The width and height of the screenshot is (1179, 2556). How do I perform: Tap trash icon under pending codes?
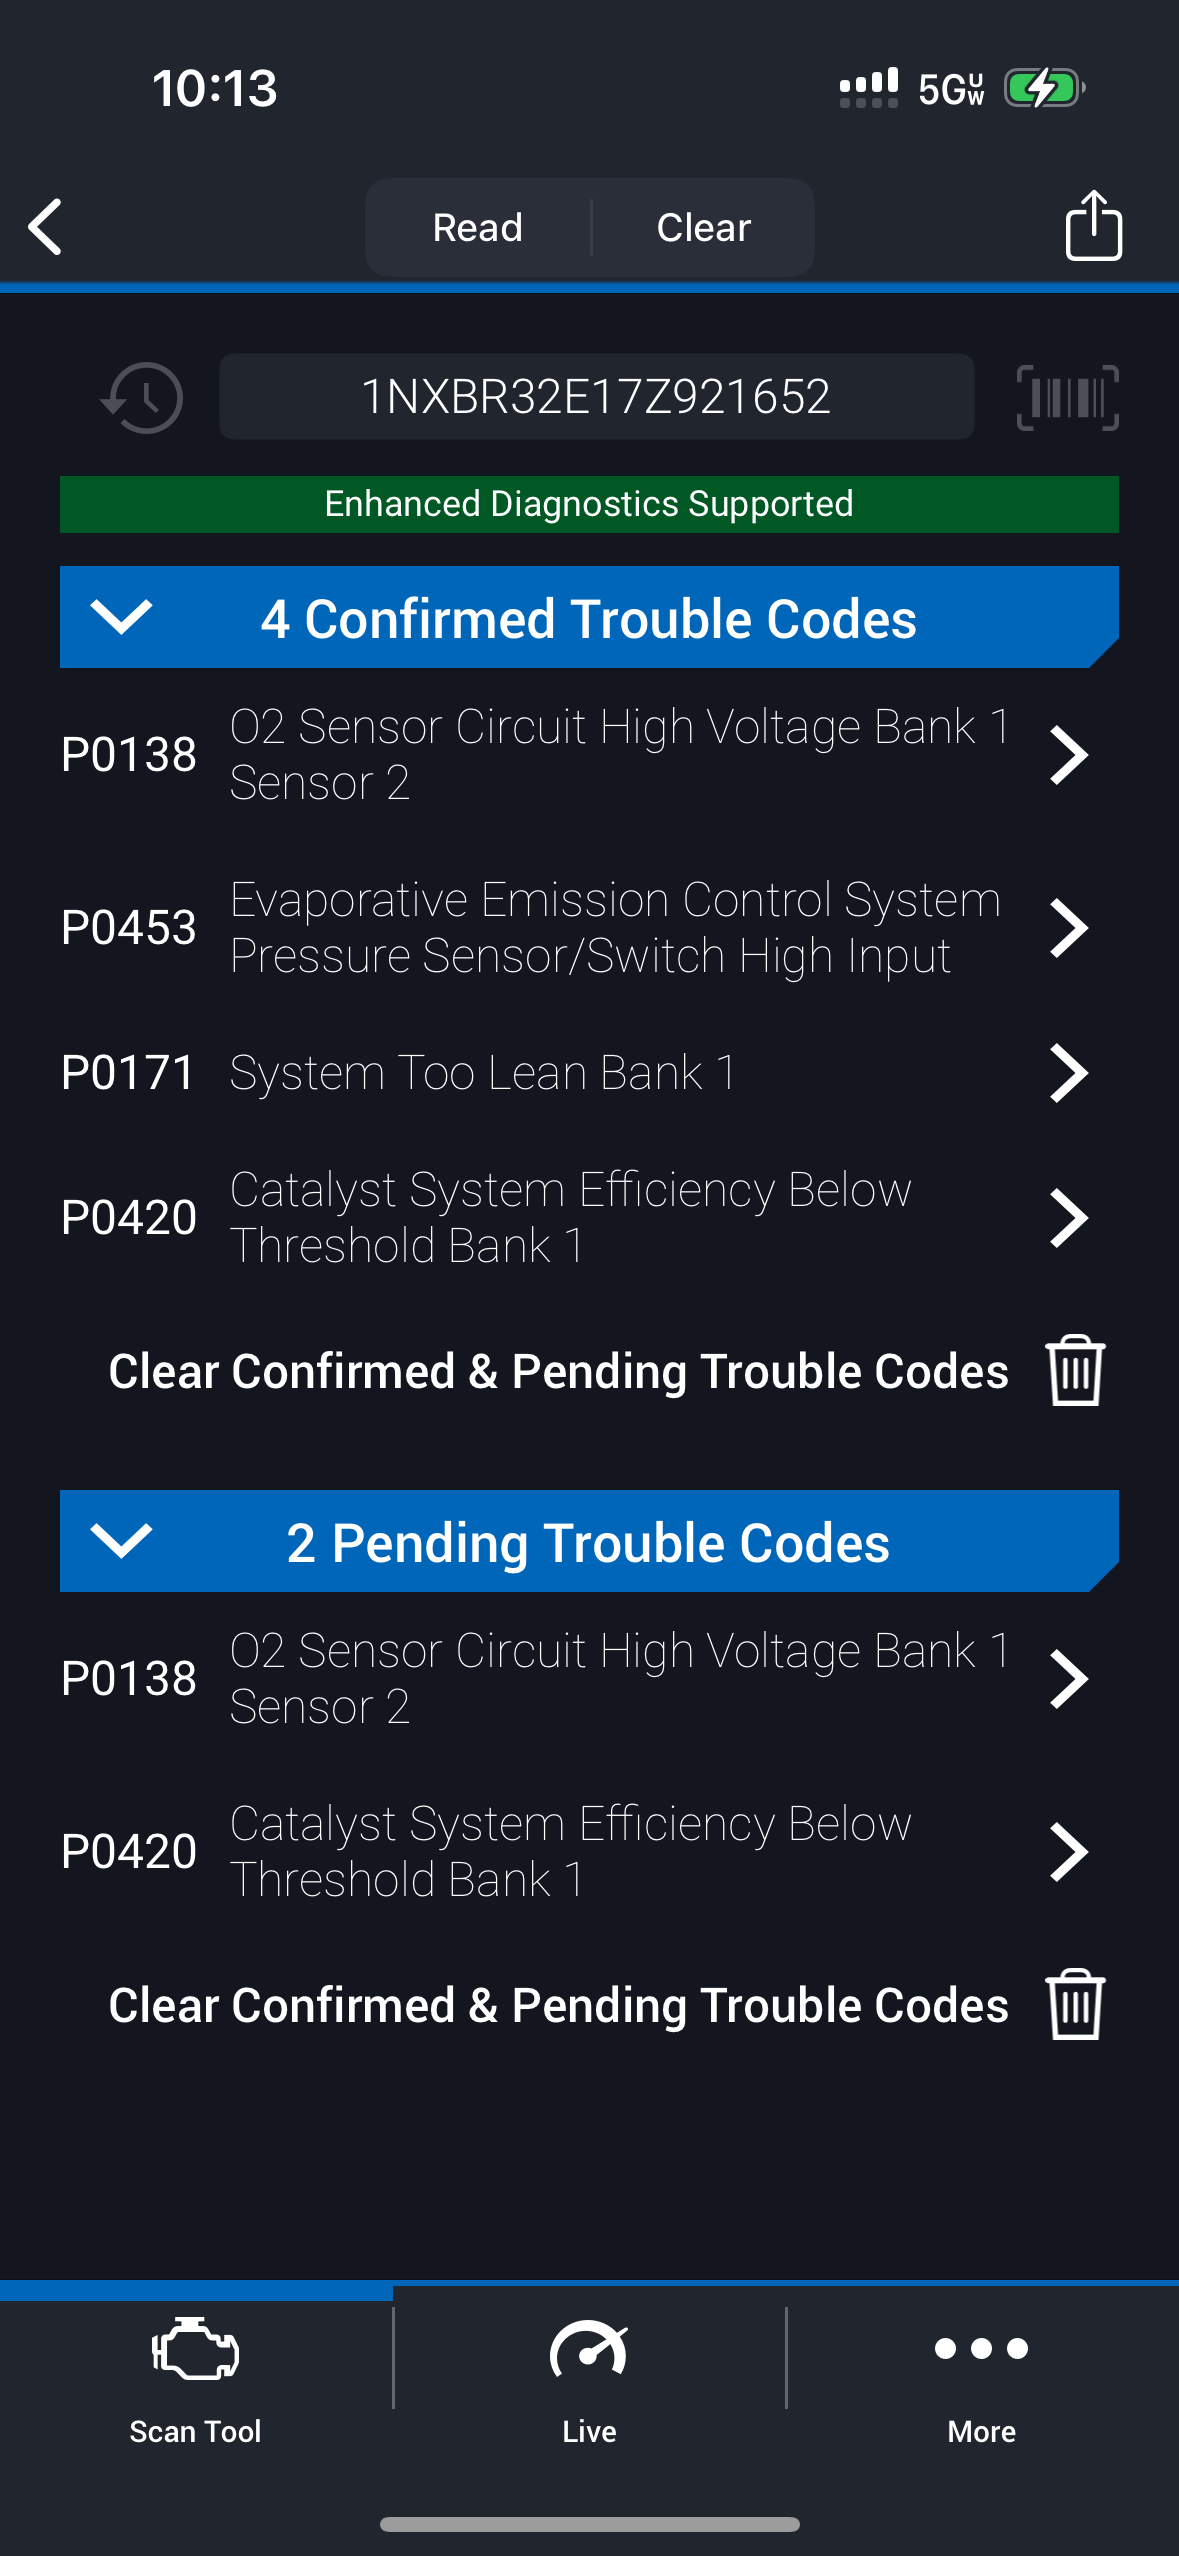click(x=1075, y=2004)
